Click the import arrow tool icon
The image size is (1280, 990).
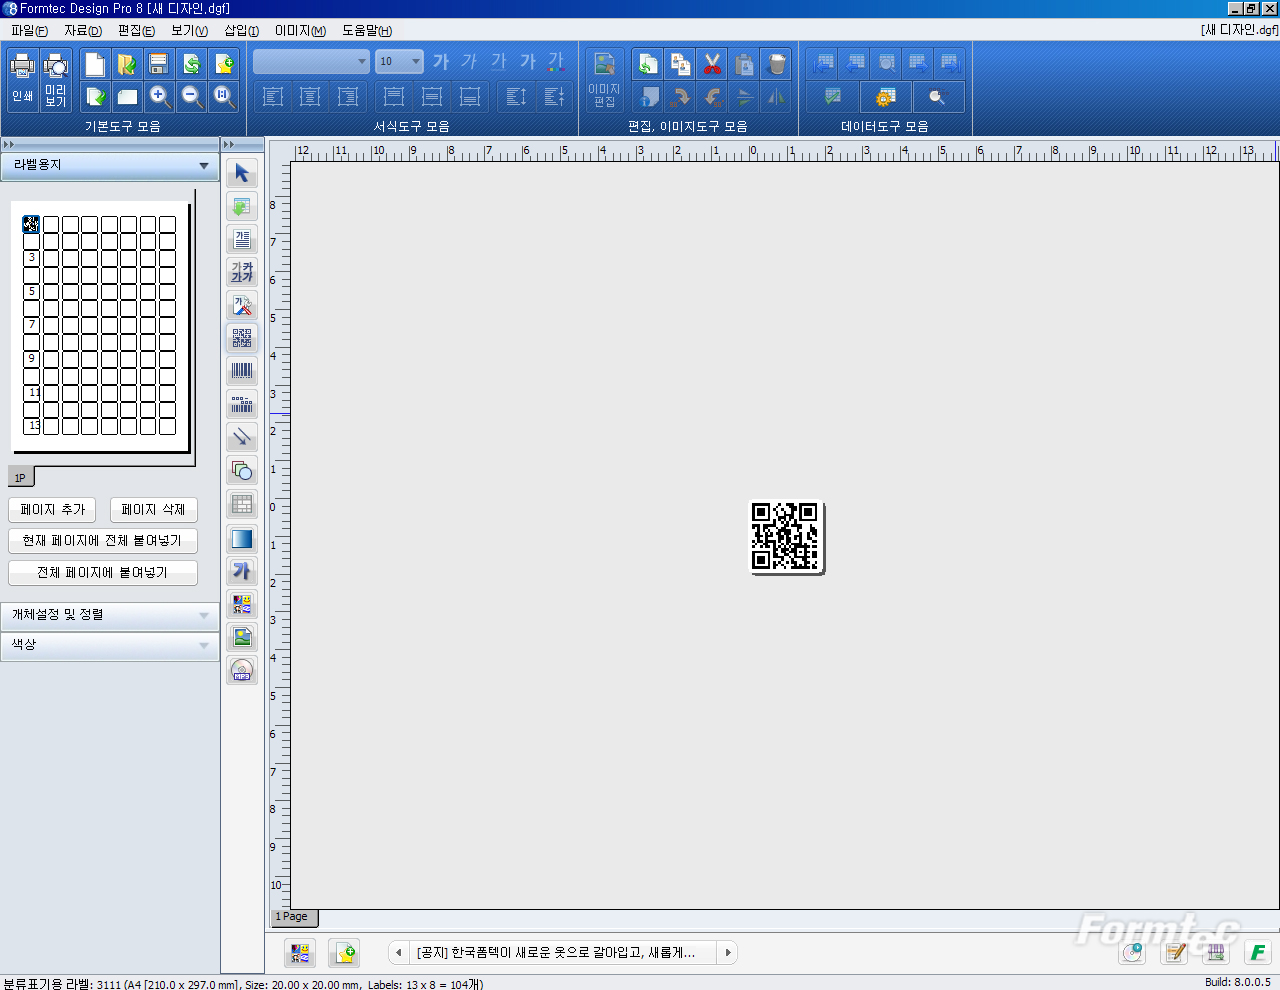click(x=242, y=206)
